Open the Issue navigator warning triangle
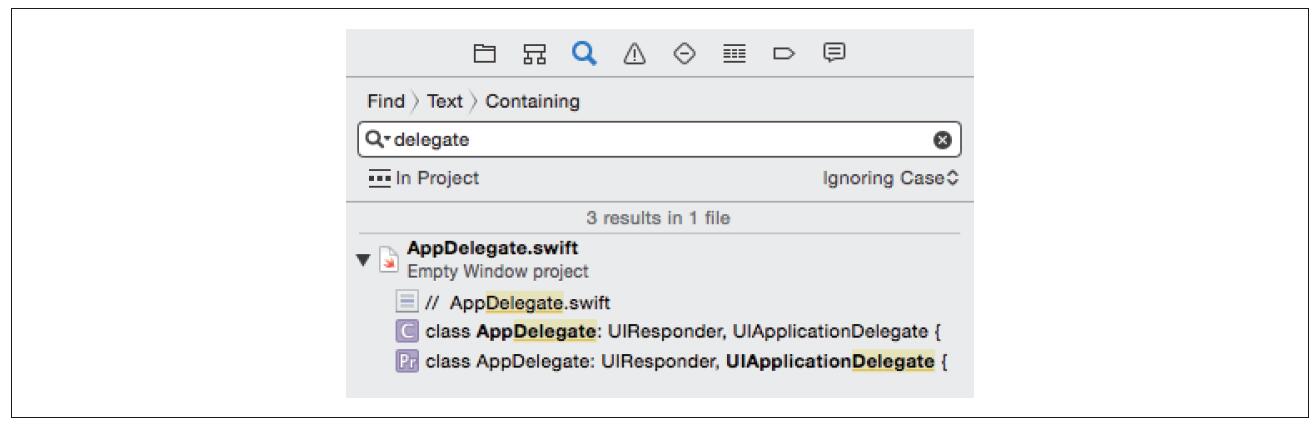1315x424 pixels. coord(635,51)
